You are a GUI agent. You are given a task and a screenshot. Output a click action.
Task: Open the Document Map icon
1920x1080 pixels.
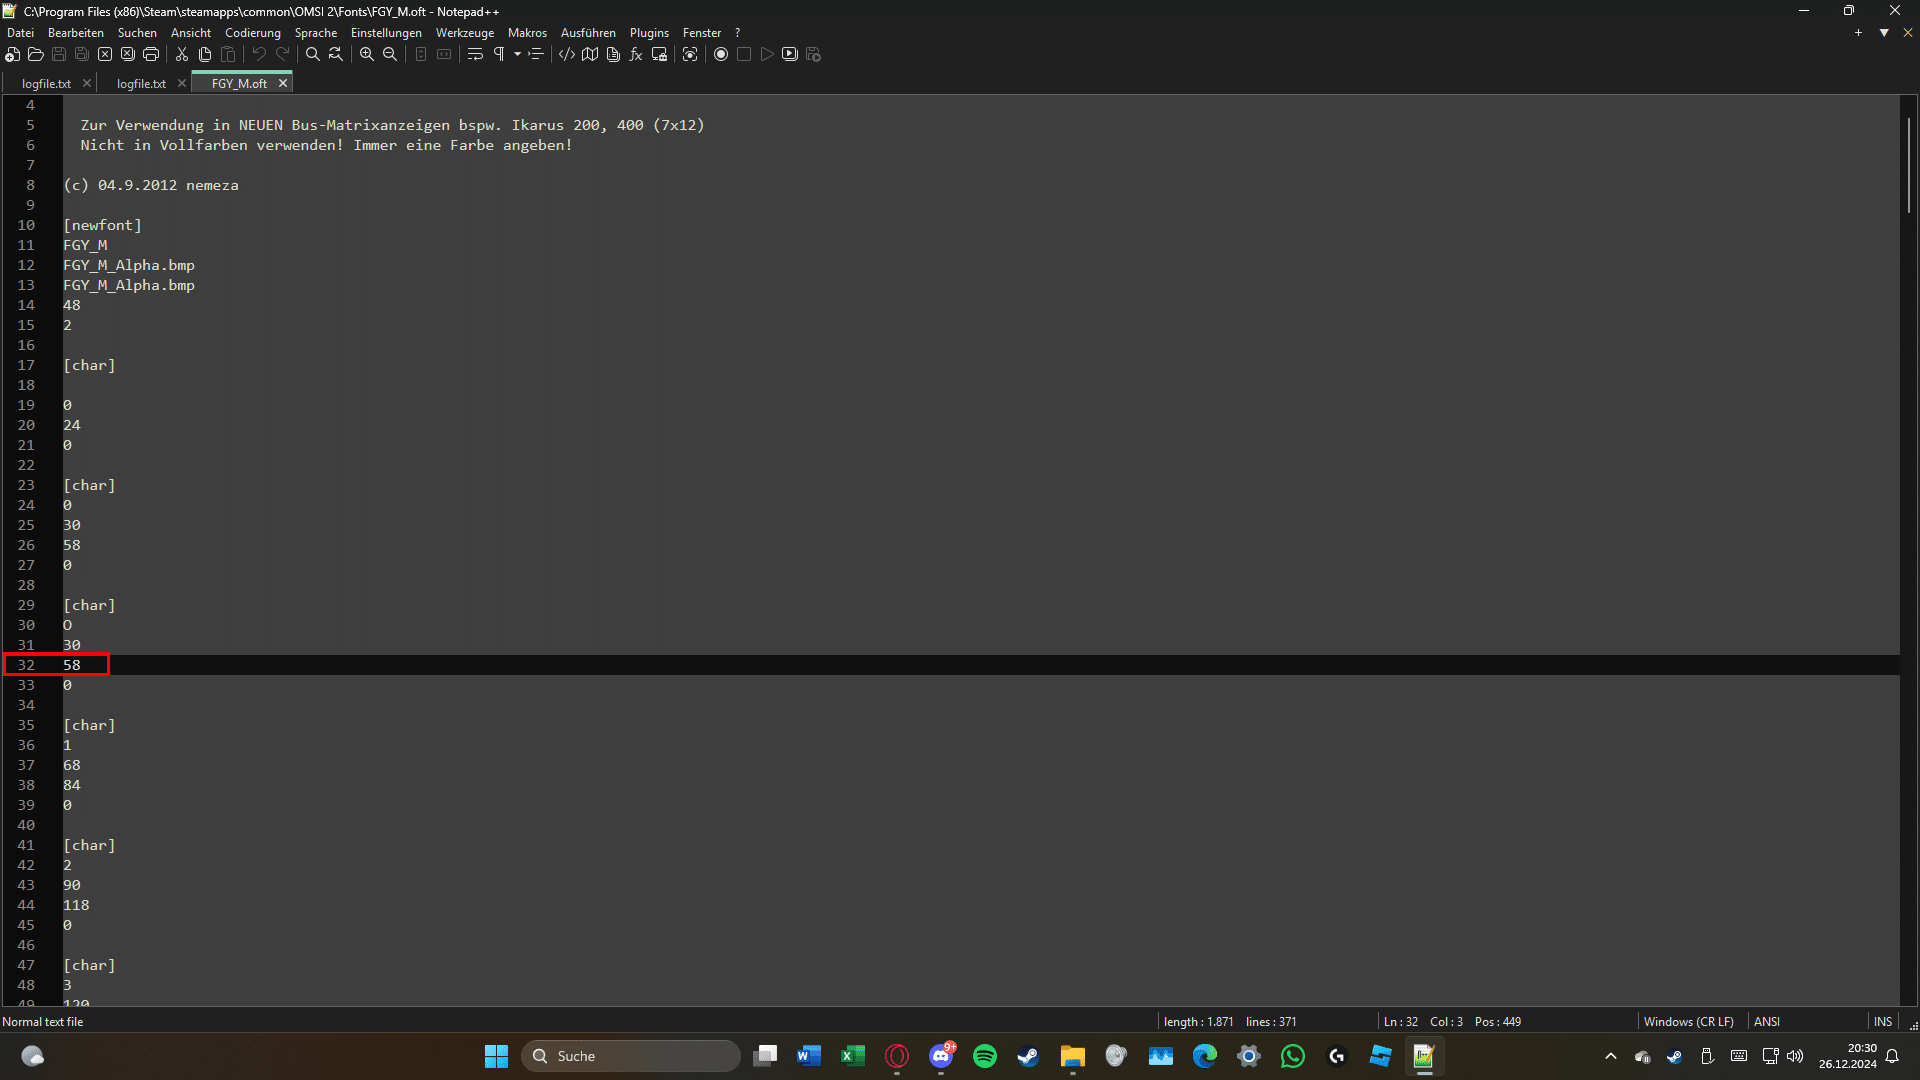[x=590, y=54]
